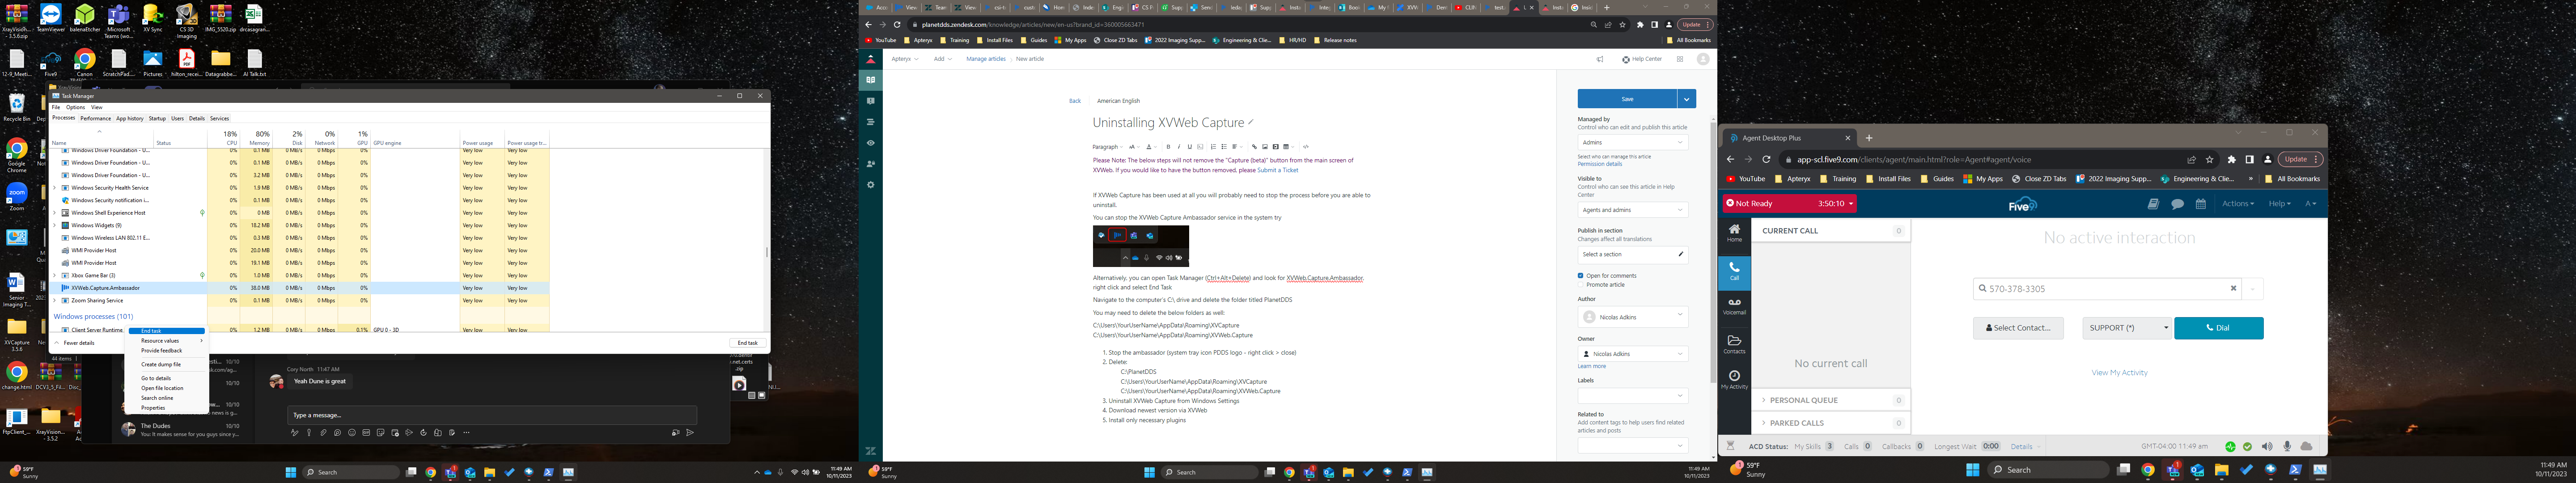The width and height of the screenshot is (2576, 483).
Task: Click the Italic icon in the Zendesk editor
Action: [x=1179, y=147]
